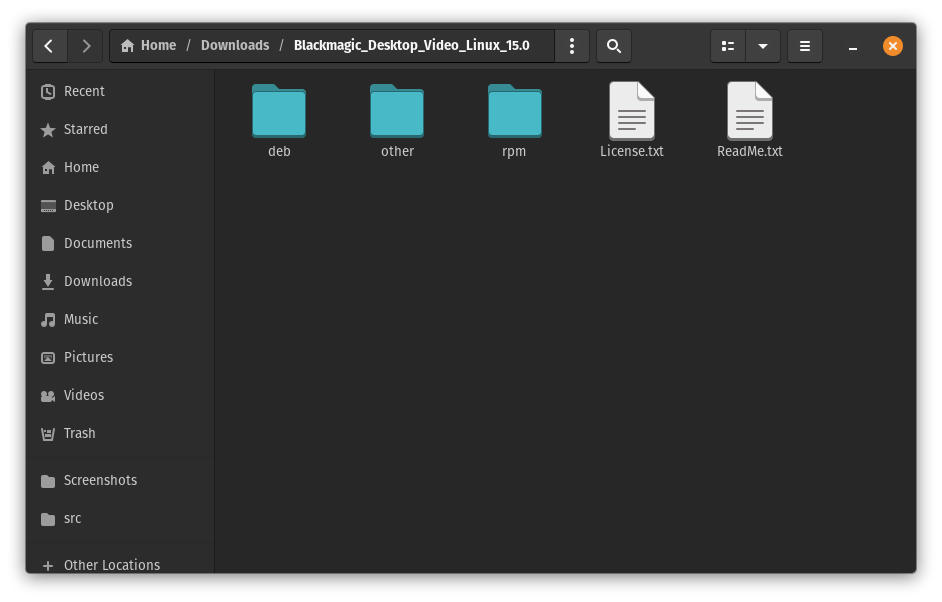Open the src bookmark
The width and height of the screenshot is (942, 602).
click(120, 518)
